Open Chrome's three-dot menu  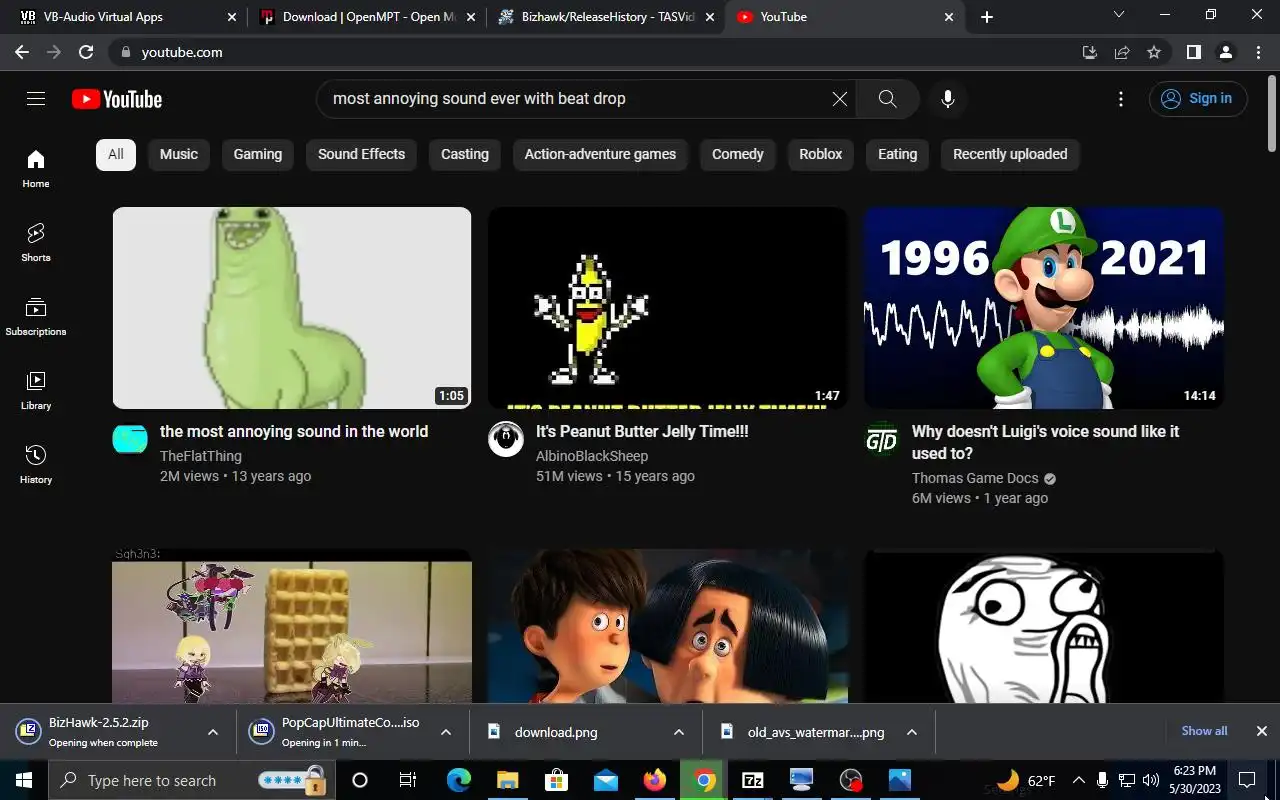pos(1257,52)
